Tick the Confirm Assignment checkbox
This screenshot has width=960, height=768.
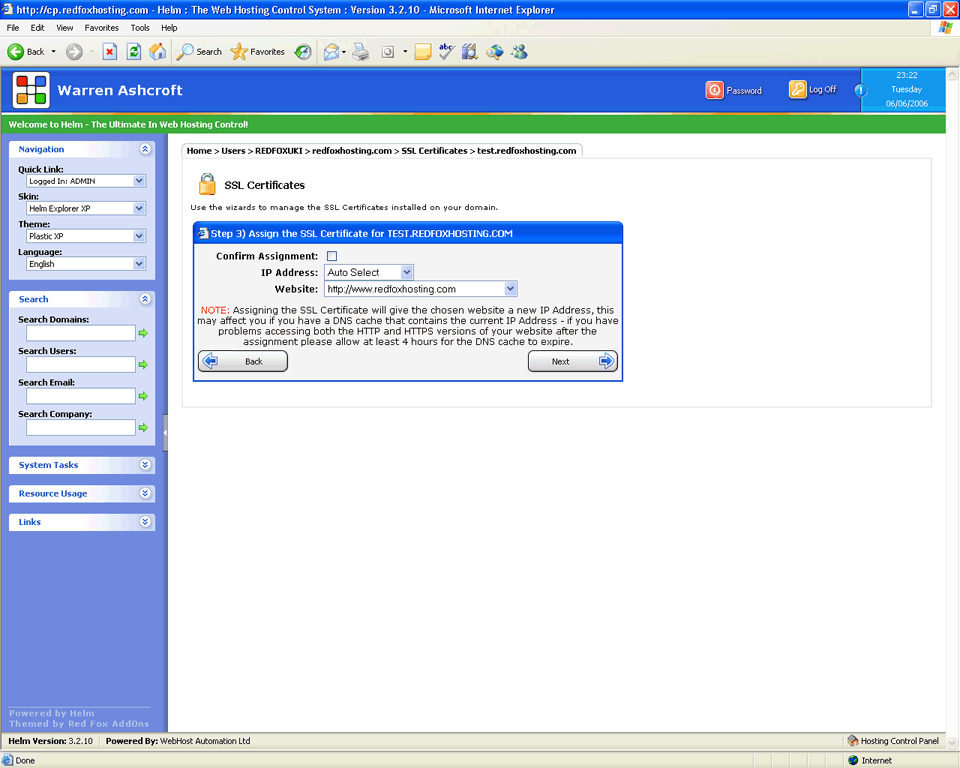(x=332, y=256)
